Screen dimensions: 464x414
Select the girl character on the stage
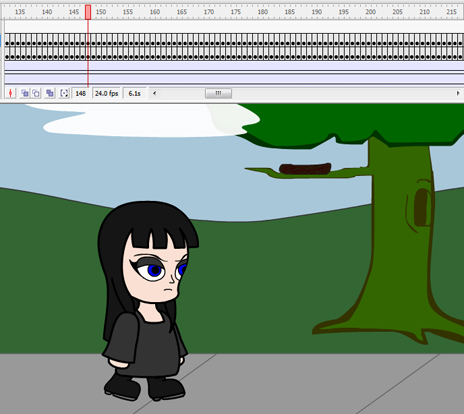[x=148, y=300]
